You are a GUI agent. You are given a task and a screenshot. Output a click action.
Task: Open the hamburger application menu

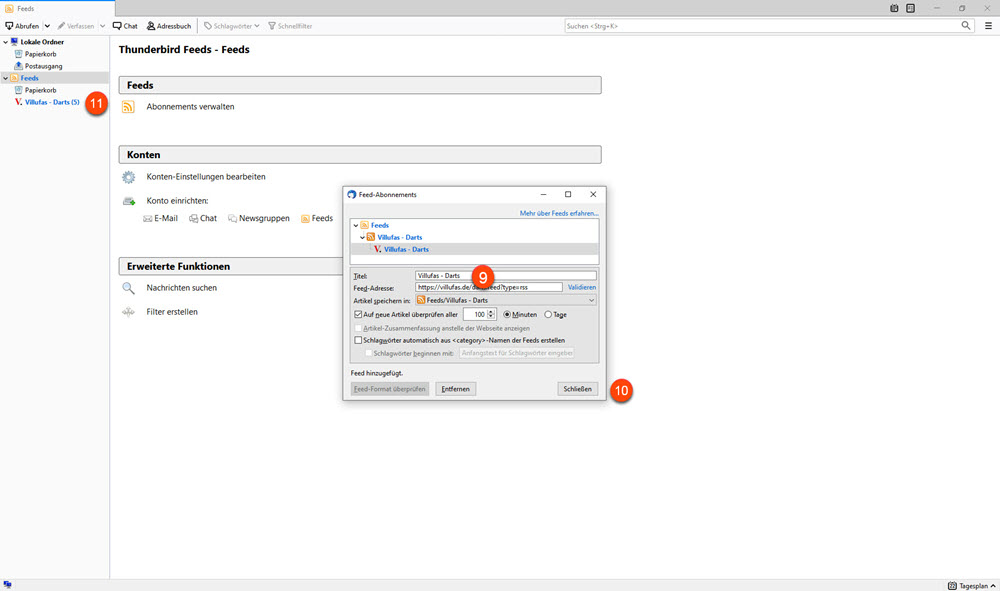[988, 25]
